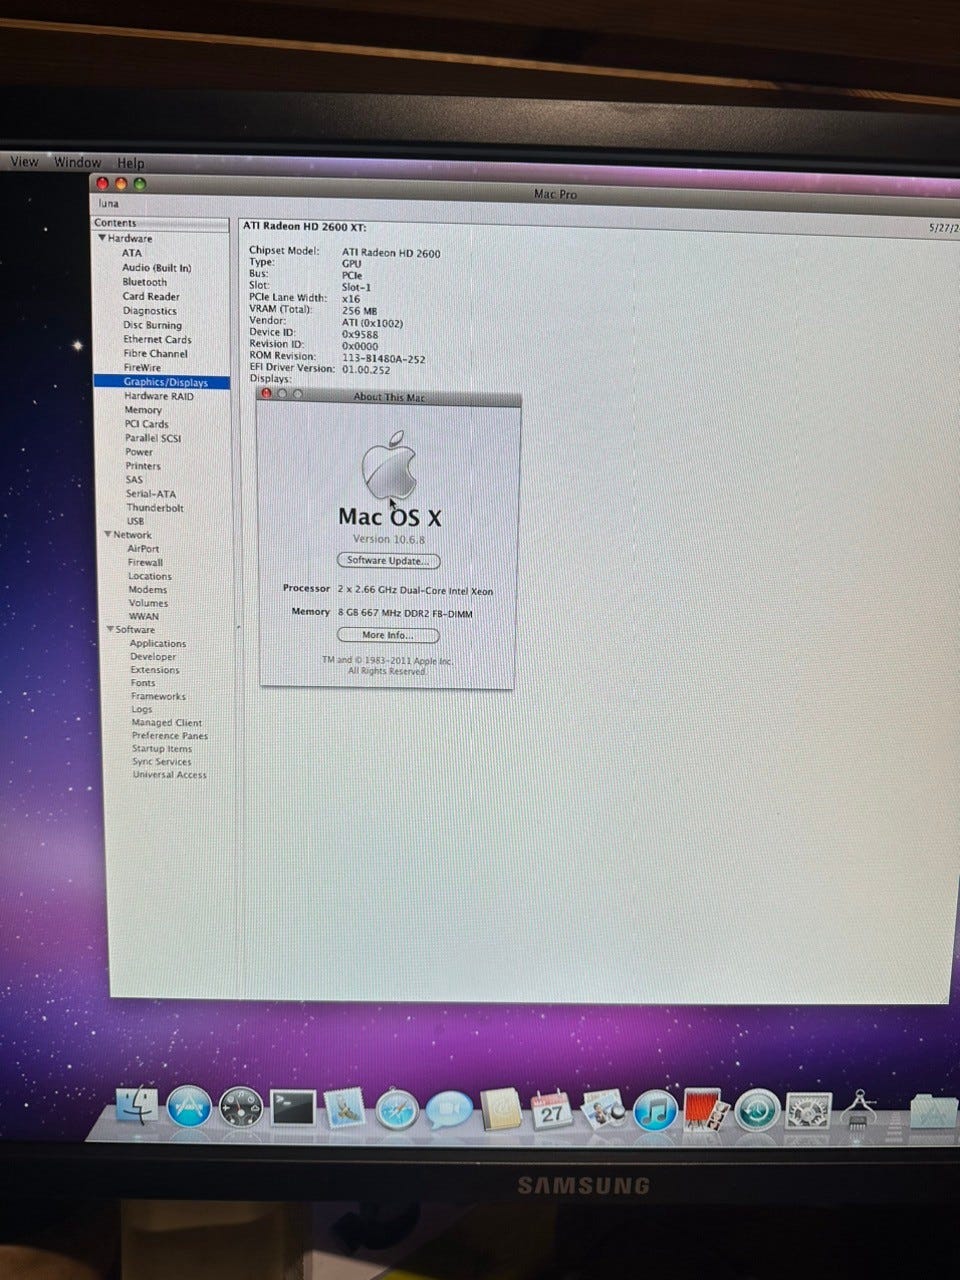
Task: Click the Version 10.6.8 text
Action: pyautogui.click(x=389, y=539)
